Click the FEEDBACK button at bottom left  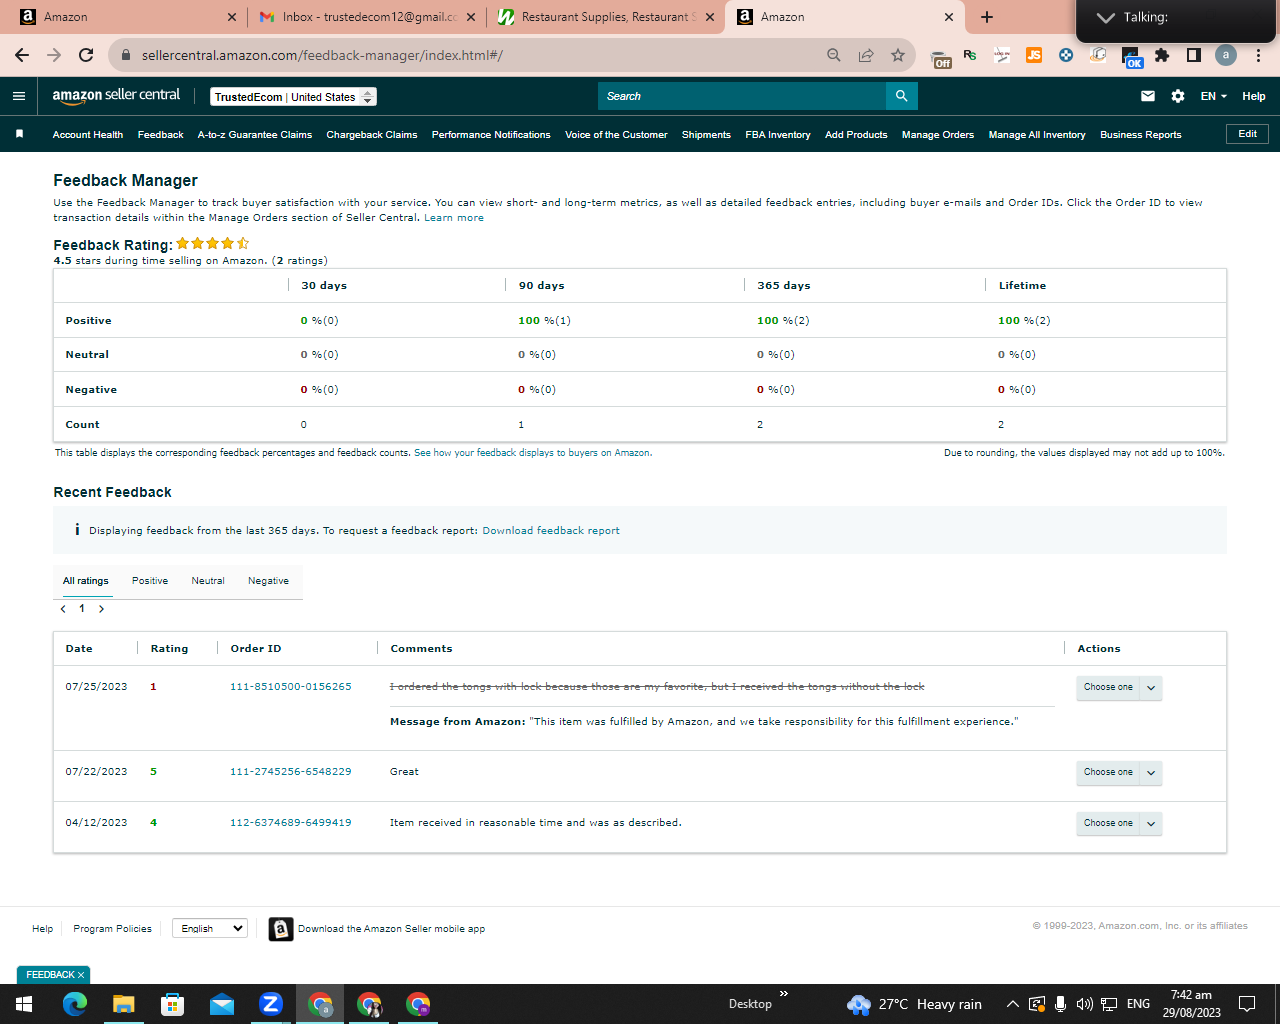coord(53,975)
